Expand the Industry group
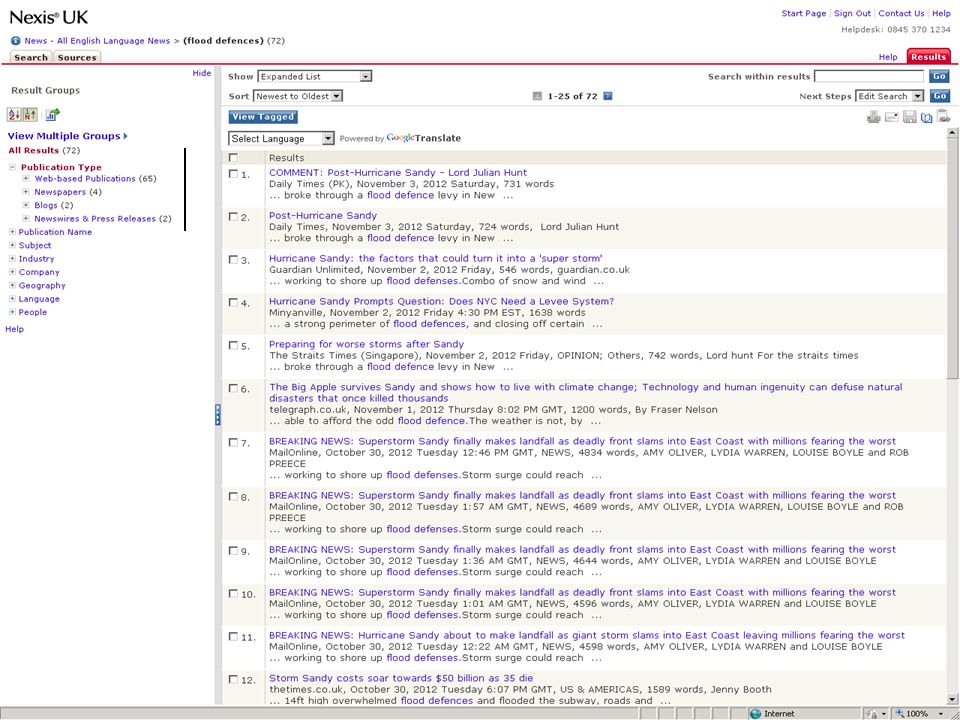Image resolution: width=960 pixels, height=720 pixels. coord(12,259)
